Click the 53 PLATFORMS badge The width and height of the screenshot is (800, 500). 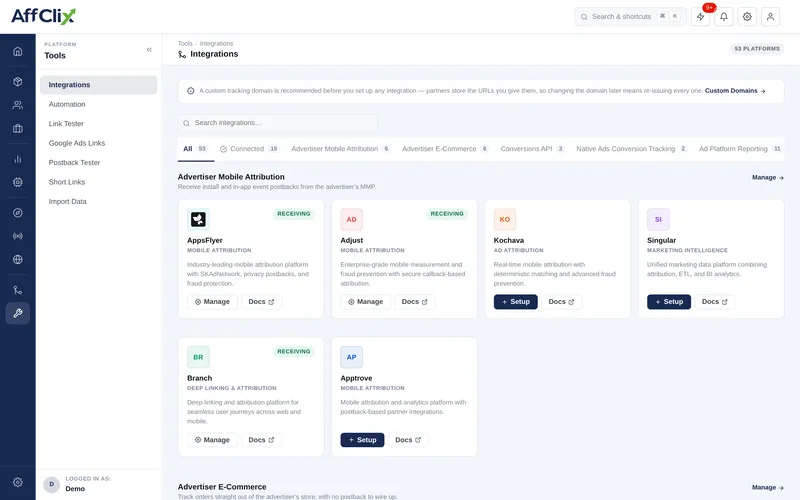(x=757, y=49)
